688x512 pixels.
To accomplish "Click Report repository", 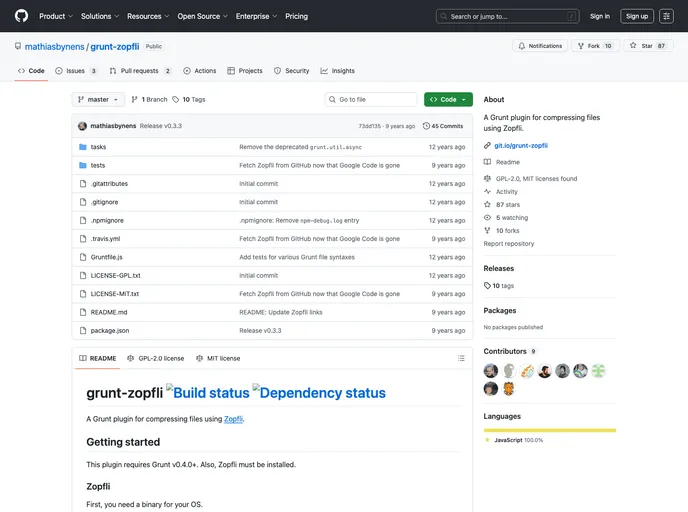I will [509, 243].
